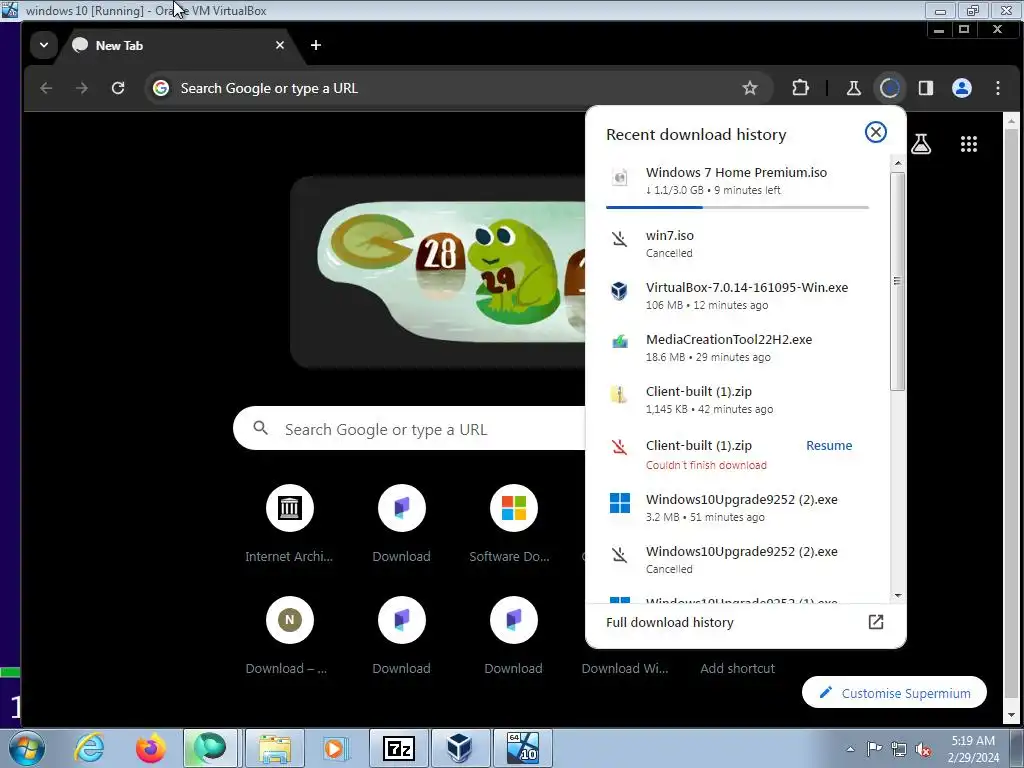Image resolution: width=1024 pixels, height=768 pixels.
Task: Click the browser forward arrow
Action: point(82,88)
